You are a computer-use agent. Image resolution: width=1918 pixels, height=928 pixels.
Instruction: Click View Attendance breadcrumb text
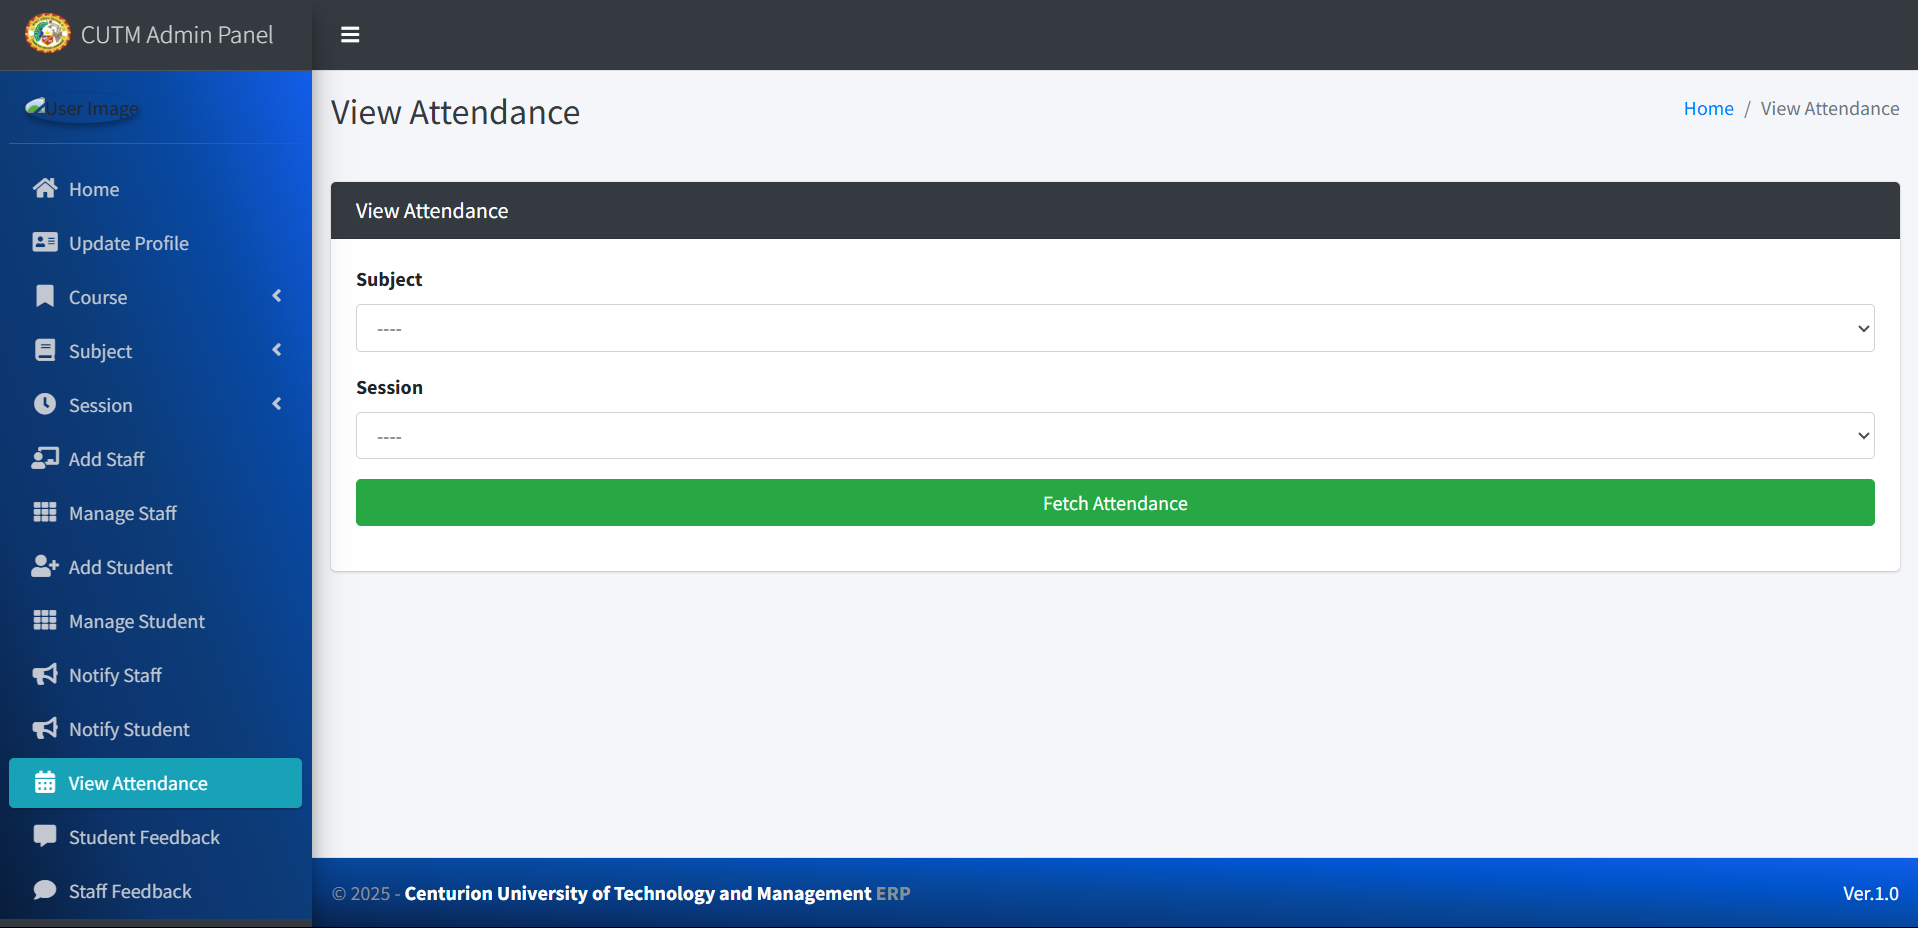pyautogui.click(x=1830, y=108)
